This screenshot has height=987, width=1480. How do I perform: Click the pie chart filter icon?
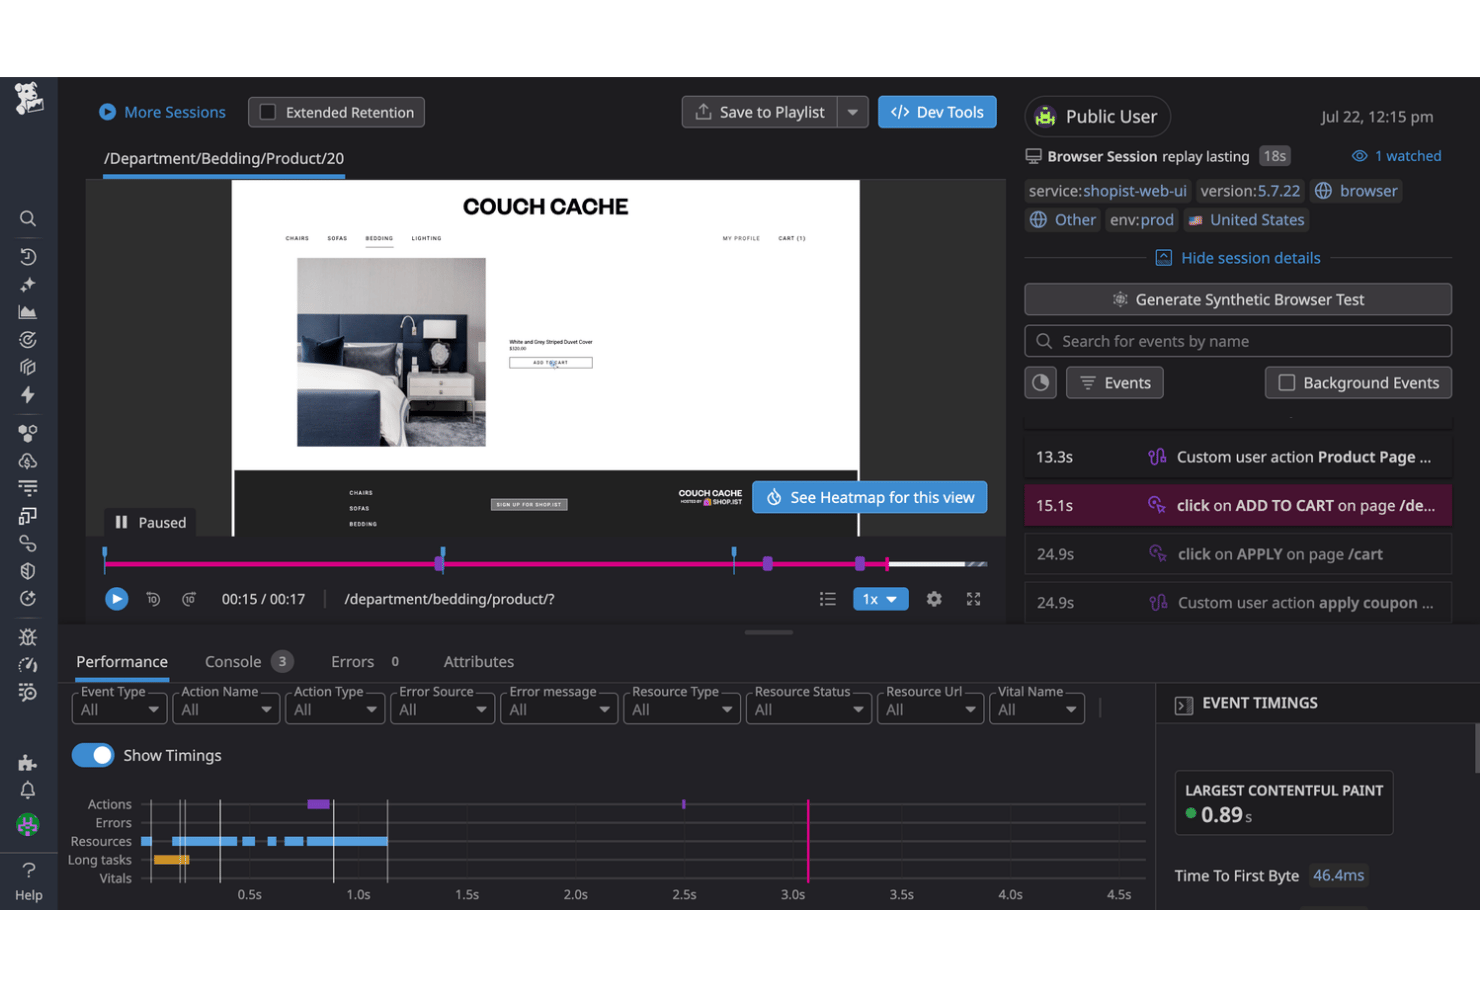coord(1041,383)
